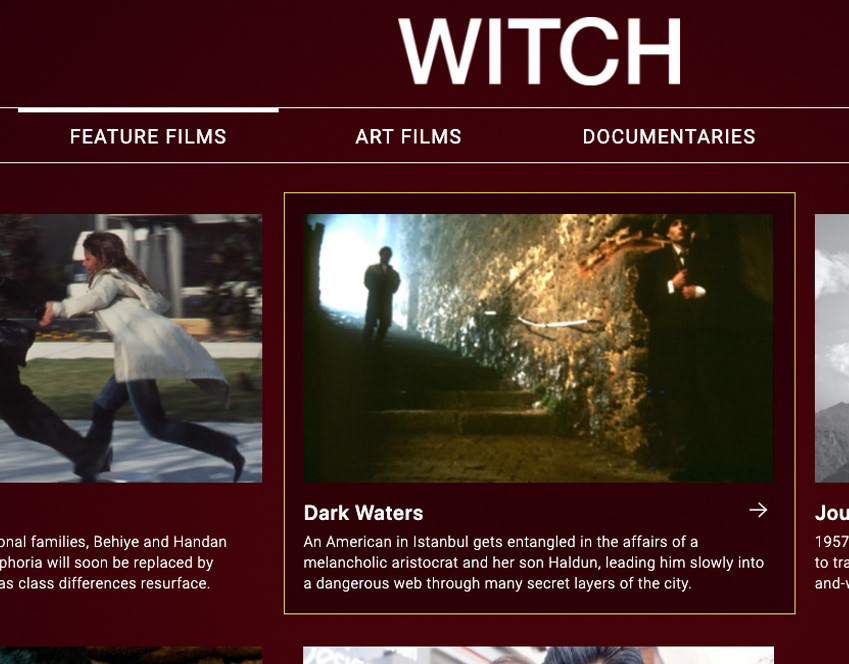This screenshot has height=664, width=849.
Task: Open the partially visible bottom-center film thumbnail
Action: click(538, 655)
